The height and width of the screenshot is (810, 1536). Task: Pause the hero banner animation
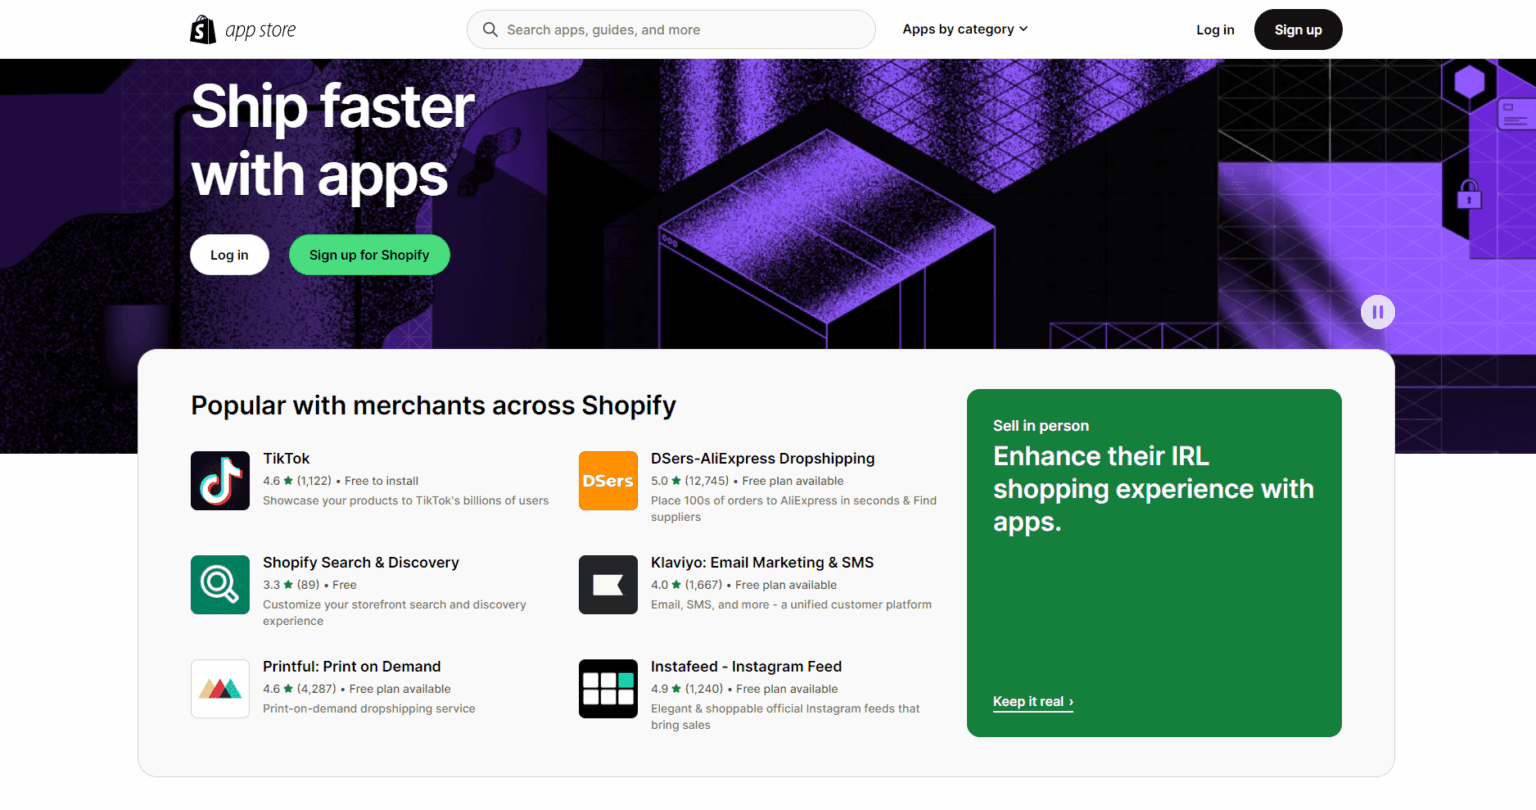[x=1377, y=311]
